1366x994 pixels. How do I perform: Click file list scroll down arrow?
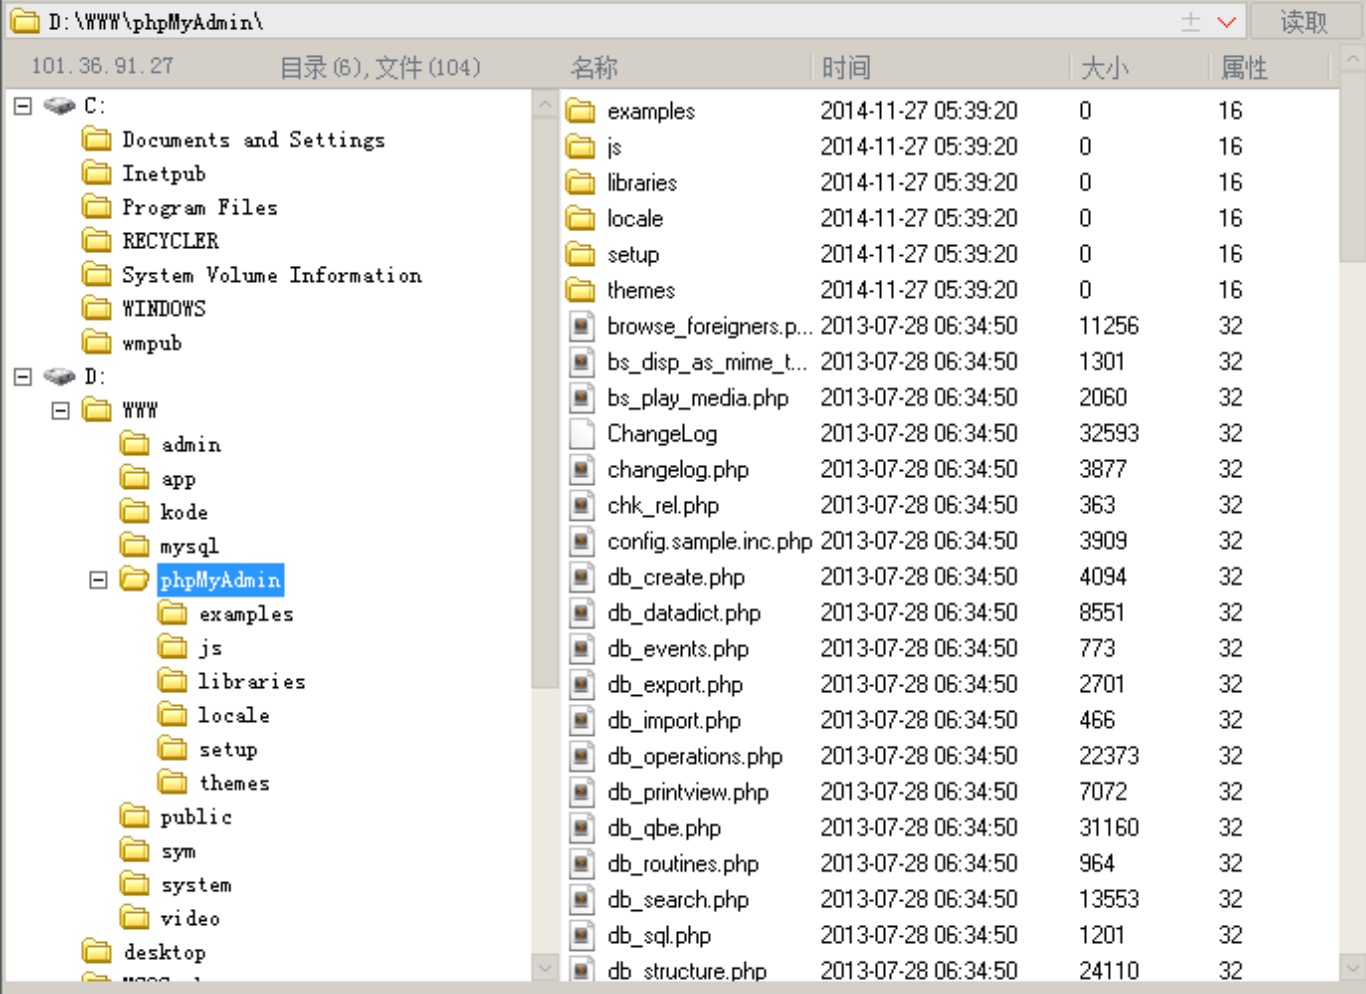(1352, 967)
